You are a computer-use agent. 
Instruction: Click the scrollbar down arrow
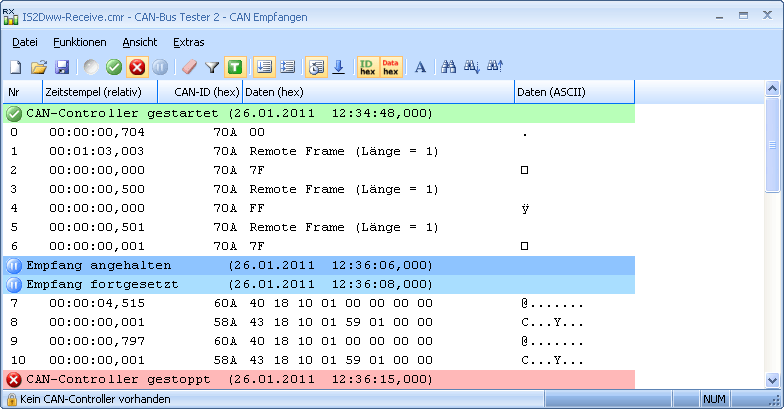coord(773,380)
